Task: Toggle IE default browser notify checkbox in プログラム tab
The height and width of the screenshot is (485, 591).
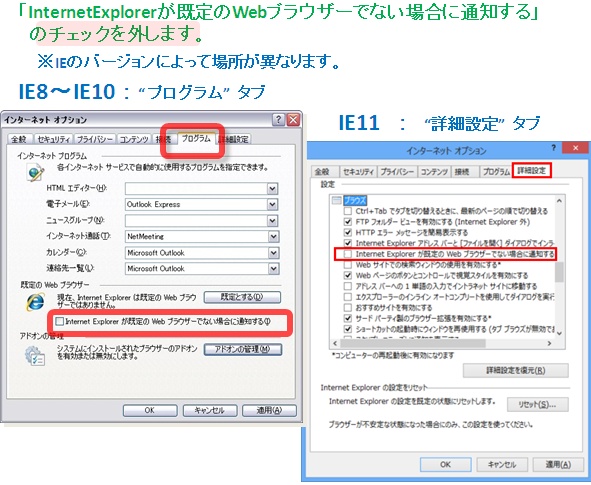Action: click(60, 321)
